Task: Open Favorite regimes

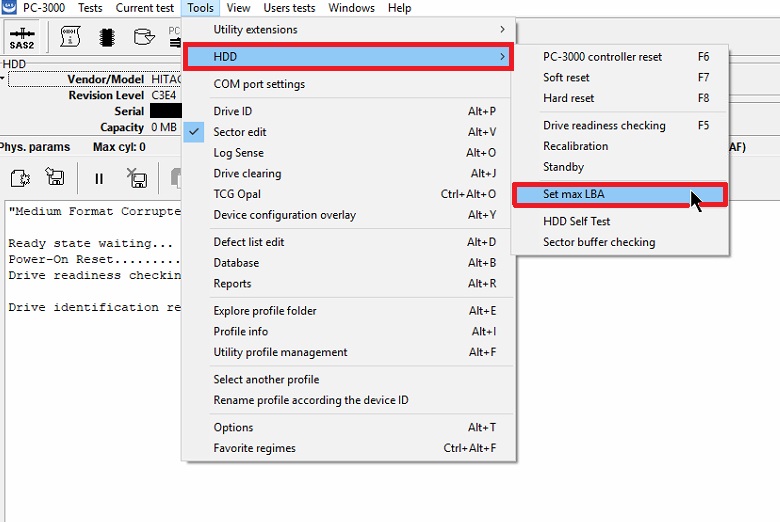Action: click(349, 448)
